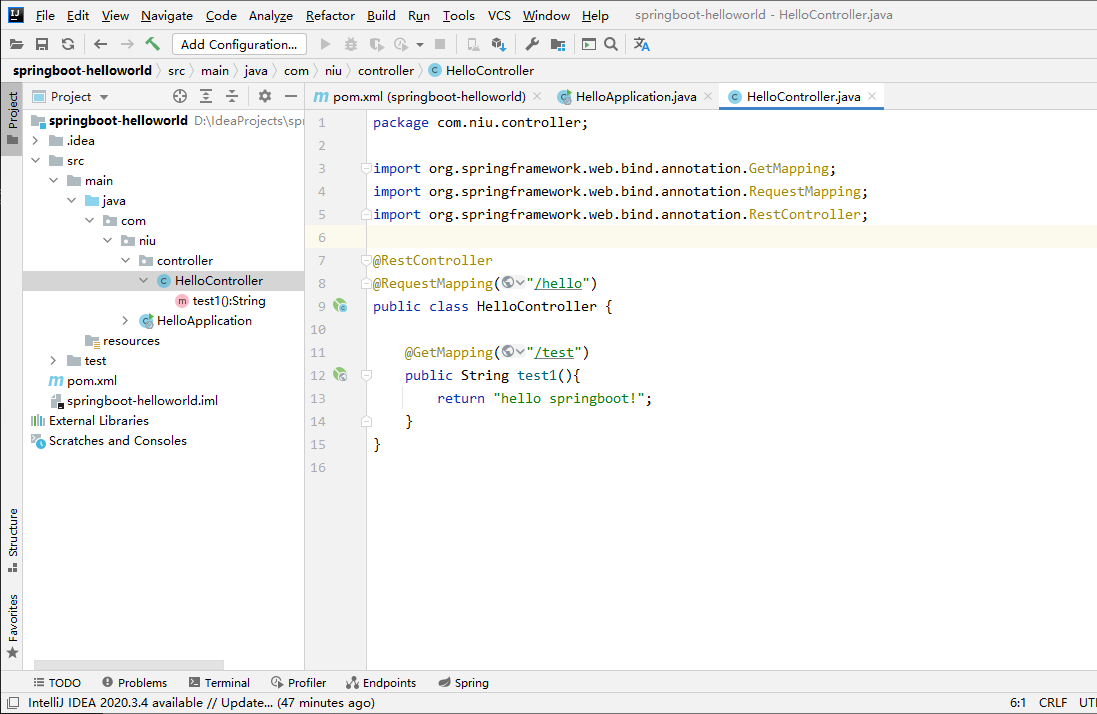1097x714 pixels.
Task: Expand the .idea folder in the tree
Action: [x=36, y=141]
